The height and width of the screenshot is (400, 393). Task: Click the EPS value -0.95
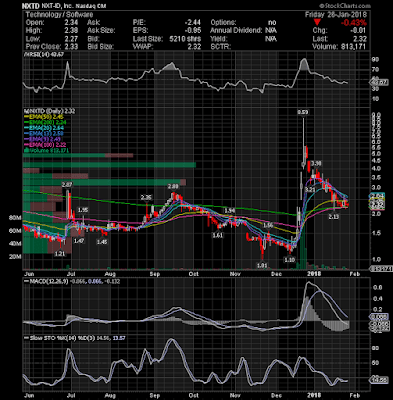(x=193, y=31)
